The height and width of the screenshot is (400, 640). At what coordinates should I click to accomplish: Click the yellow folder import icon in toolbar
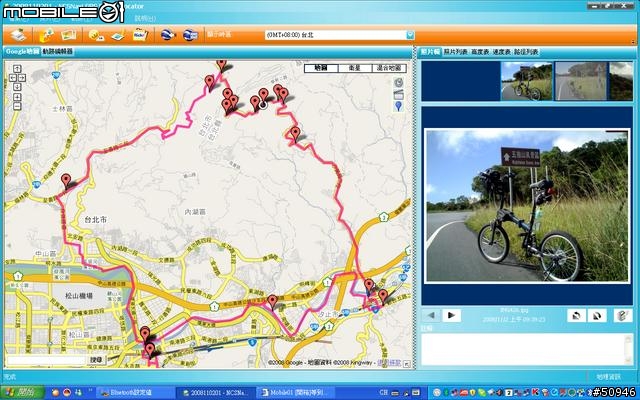47,35
